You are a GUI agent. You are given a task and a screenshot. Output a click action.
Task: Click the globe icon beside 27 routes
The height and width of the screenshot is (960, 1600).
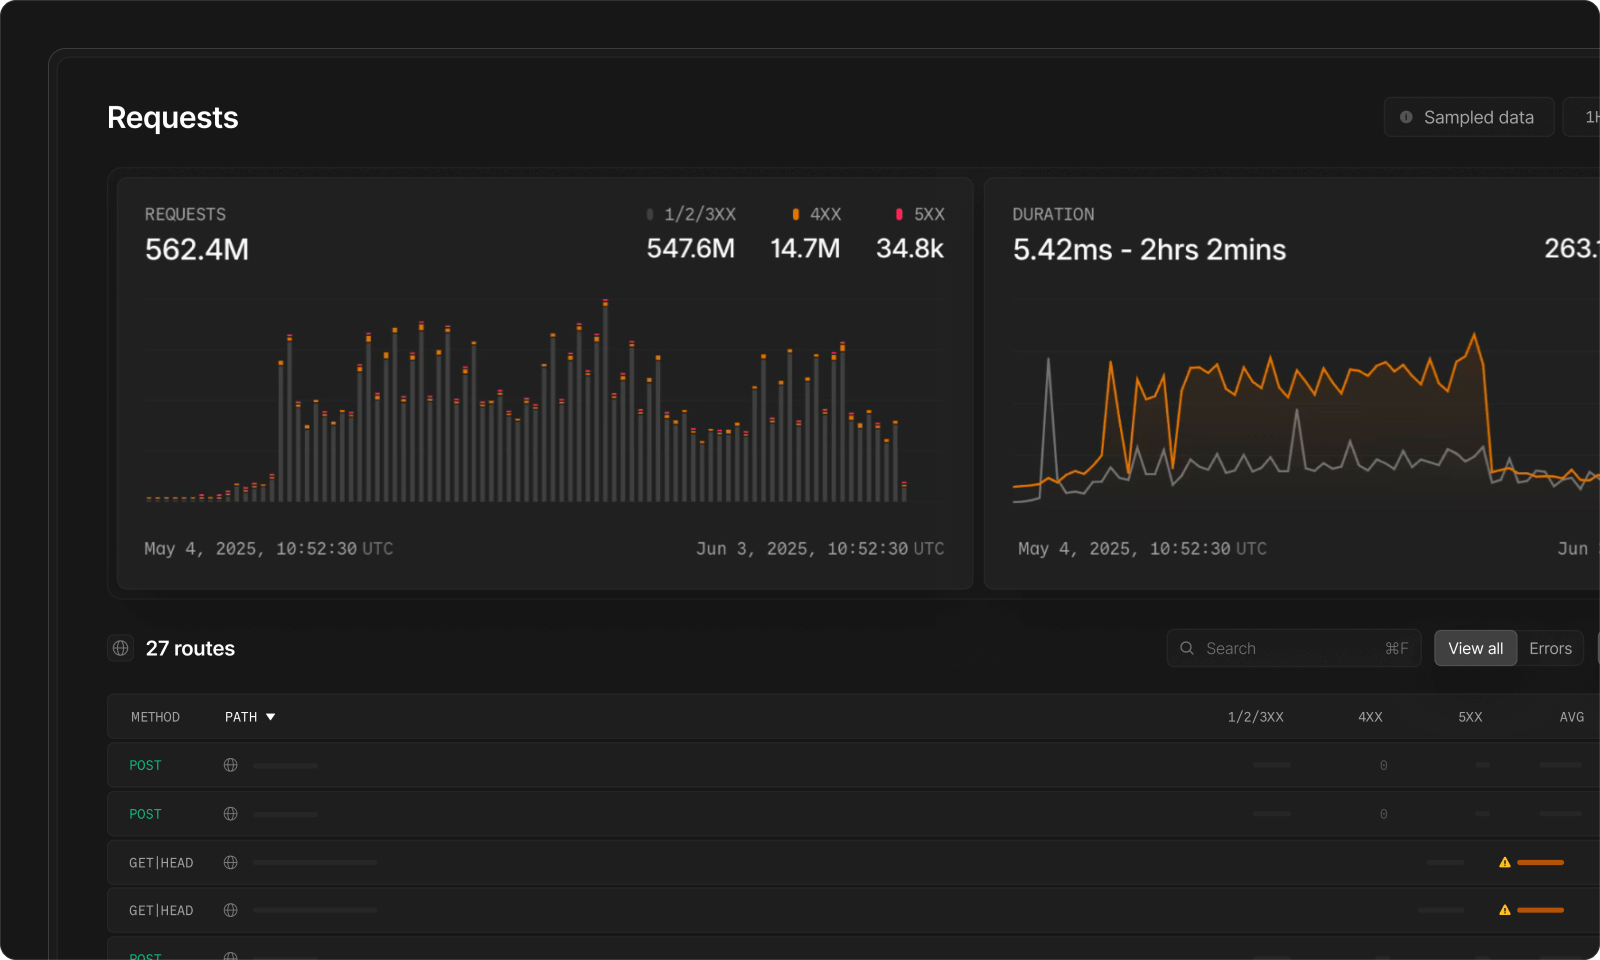click(x=121, y=648)
